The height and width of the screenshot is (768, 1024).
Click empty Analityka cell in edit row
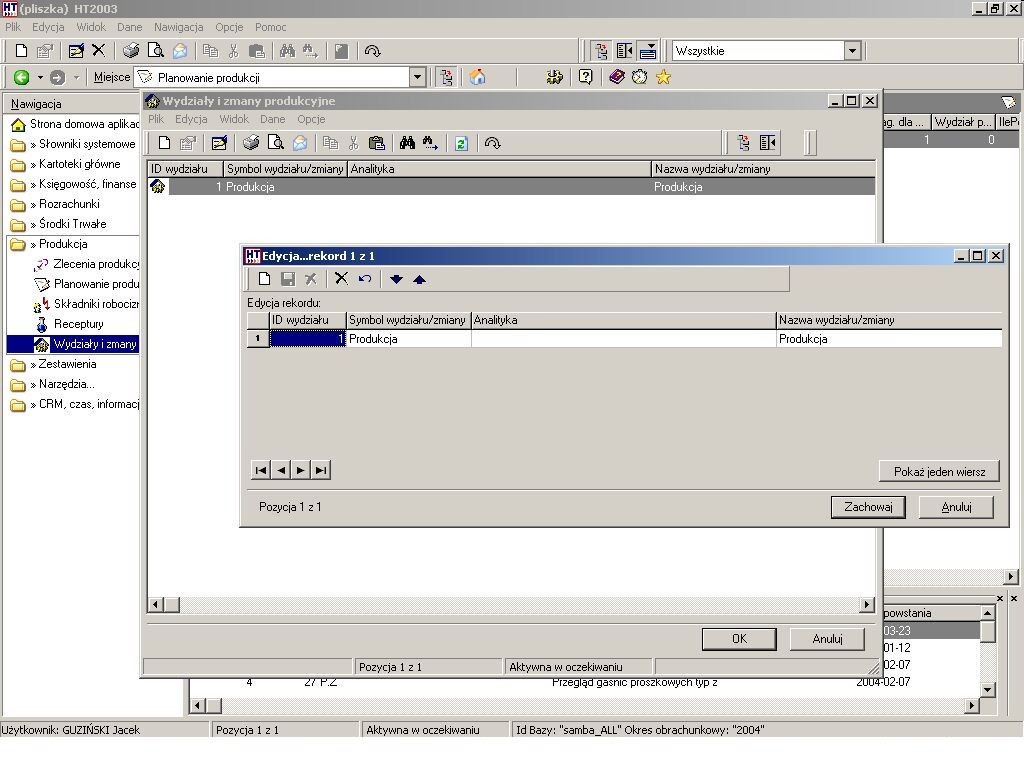624,338
